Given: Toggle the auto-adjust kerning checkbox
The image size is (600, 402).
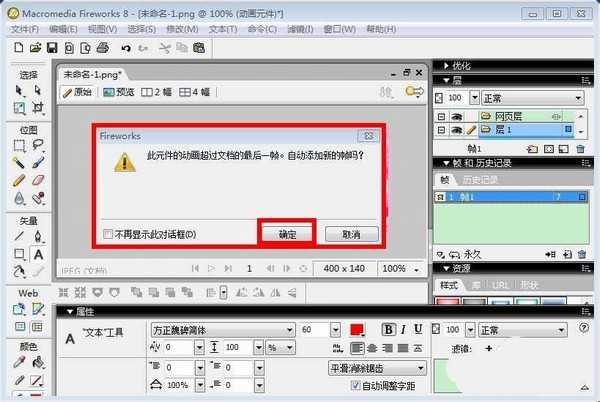Looking at the screenshot, I should 355,385.
